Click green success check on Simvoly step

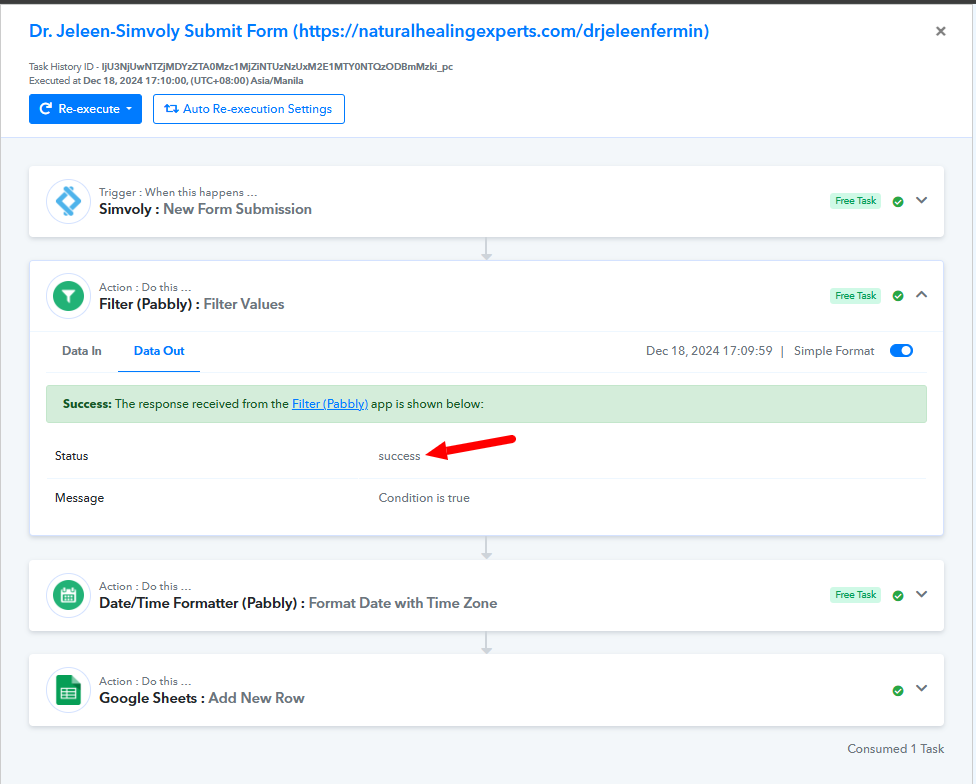(898, 202)
